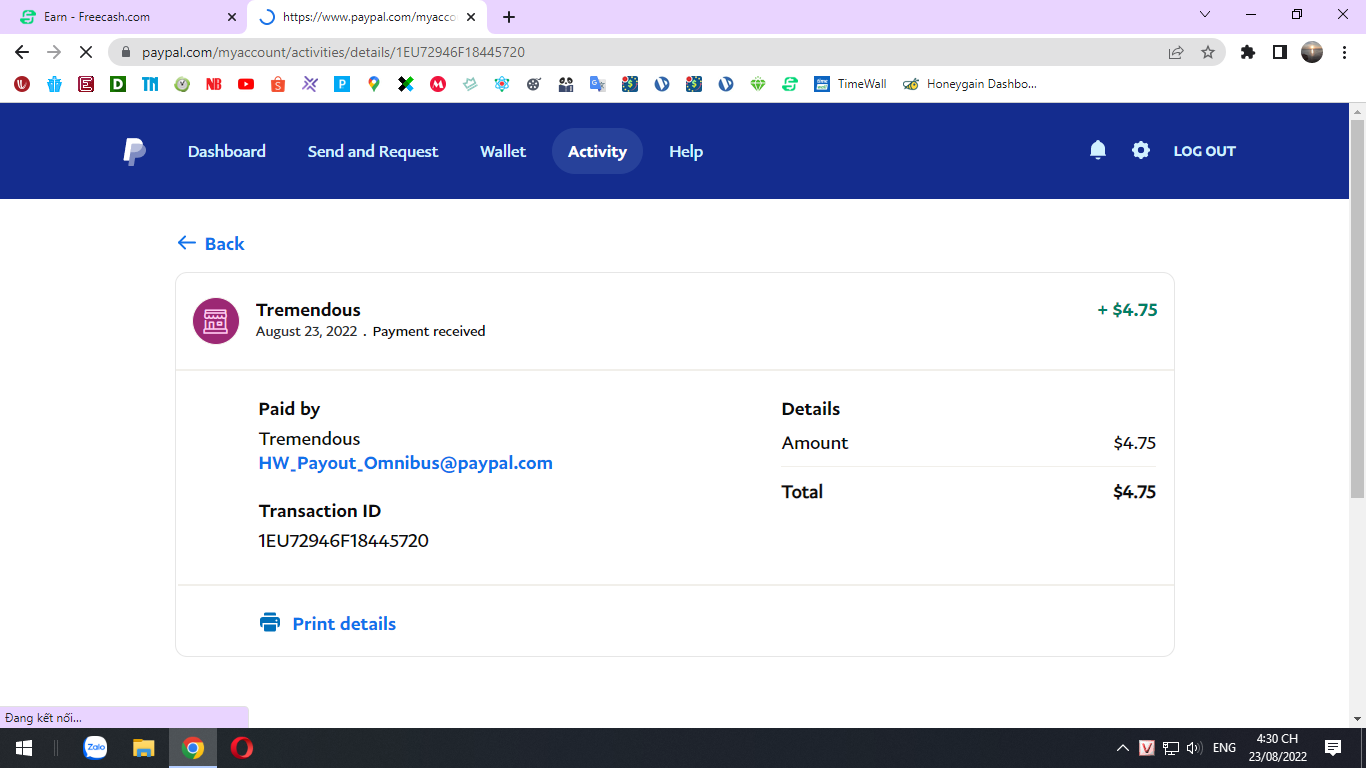Viewport: 1366px width, 768px height.
Task: Click the printer icon beside Print details
Action: point(270,623)
